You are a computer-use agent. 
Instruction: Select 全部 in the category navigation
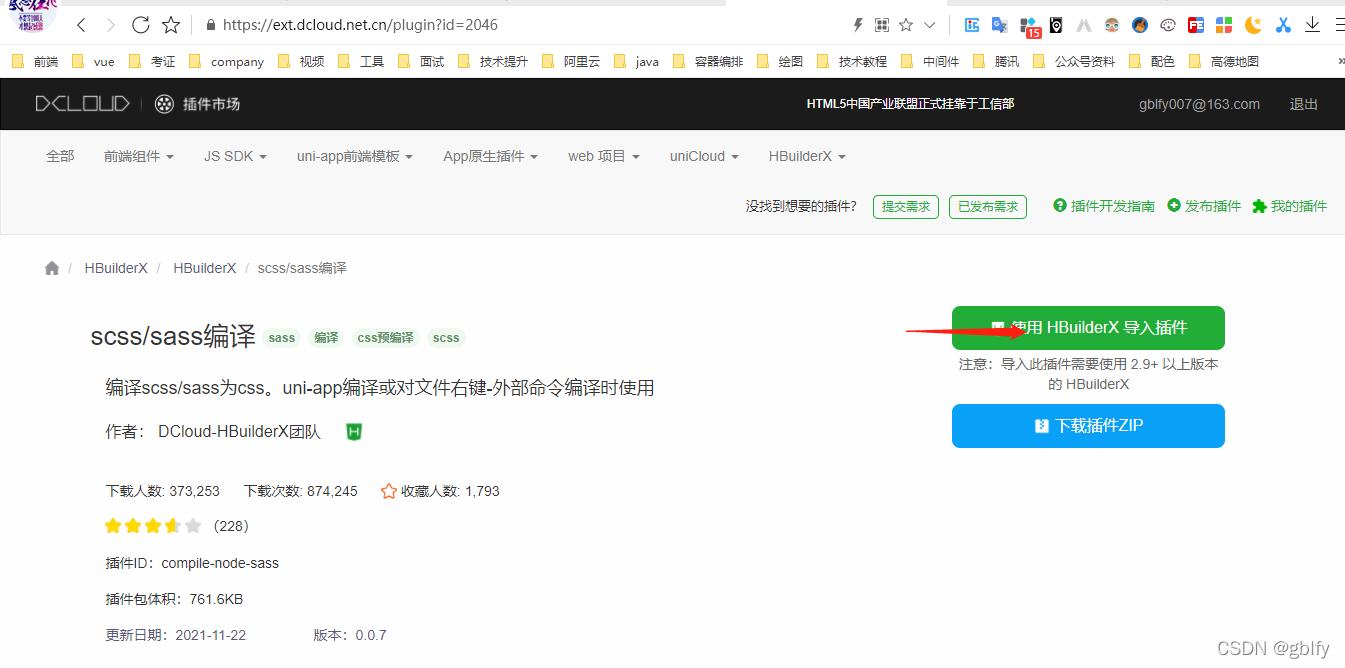(x=60, y=156)
